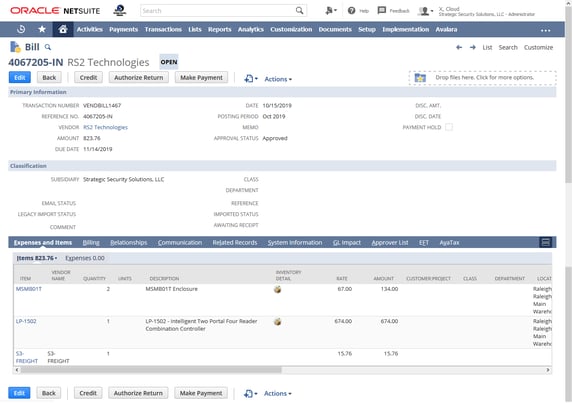The image size is (572, 415).
Task: Open the Create New icon menu
Action: (331, 11)
